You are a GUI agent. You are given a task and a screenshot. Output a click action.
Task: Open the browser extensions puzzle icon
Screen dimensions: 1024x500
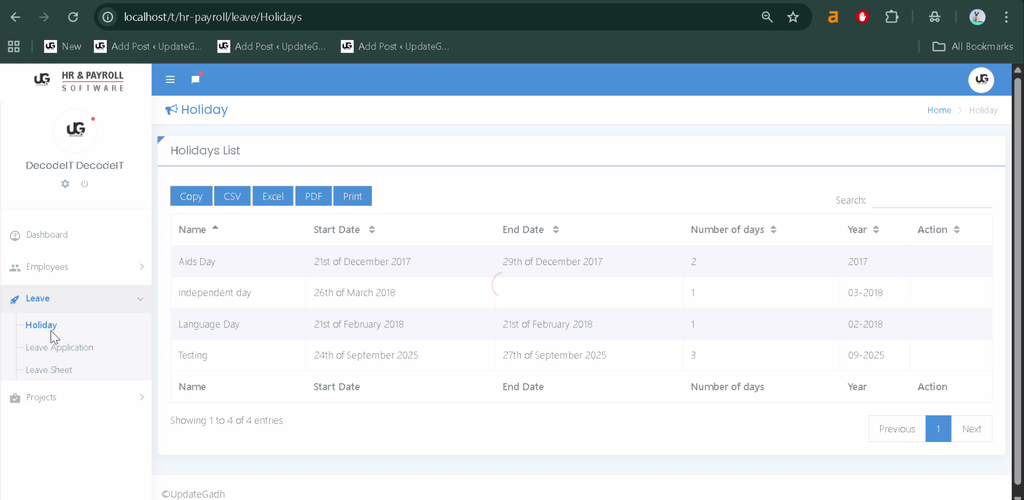(x=891, y=17)
